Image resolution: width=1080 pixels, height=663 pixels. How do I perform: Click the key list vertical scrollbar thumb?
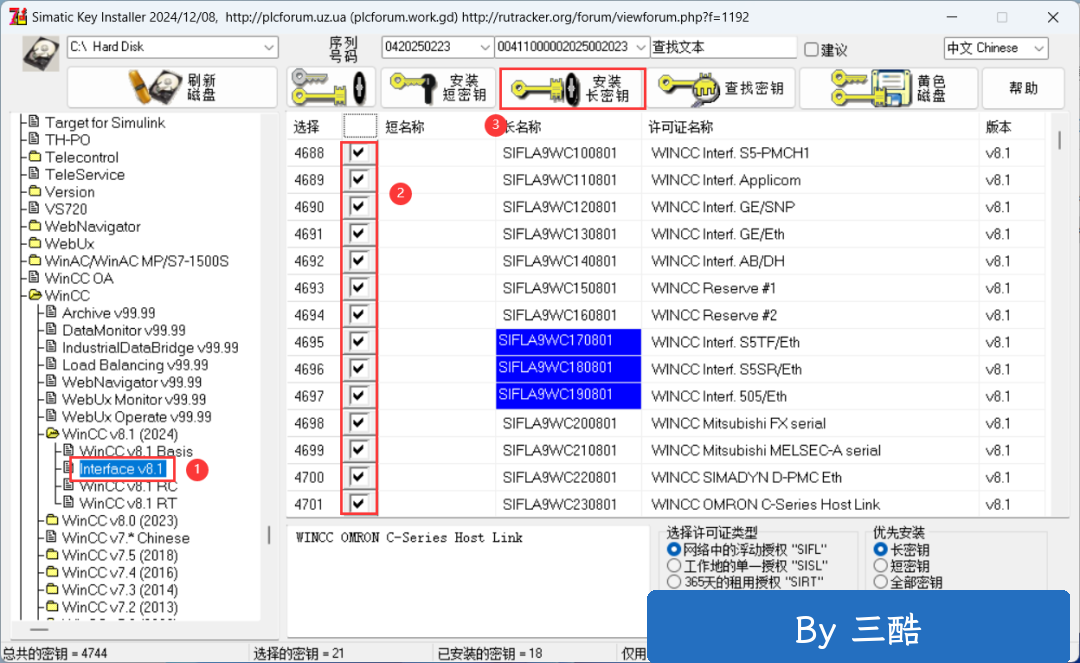tap(1059, 140)
